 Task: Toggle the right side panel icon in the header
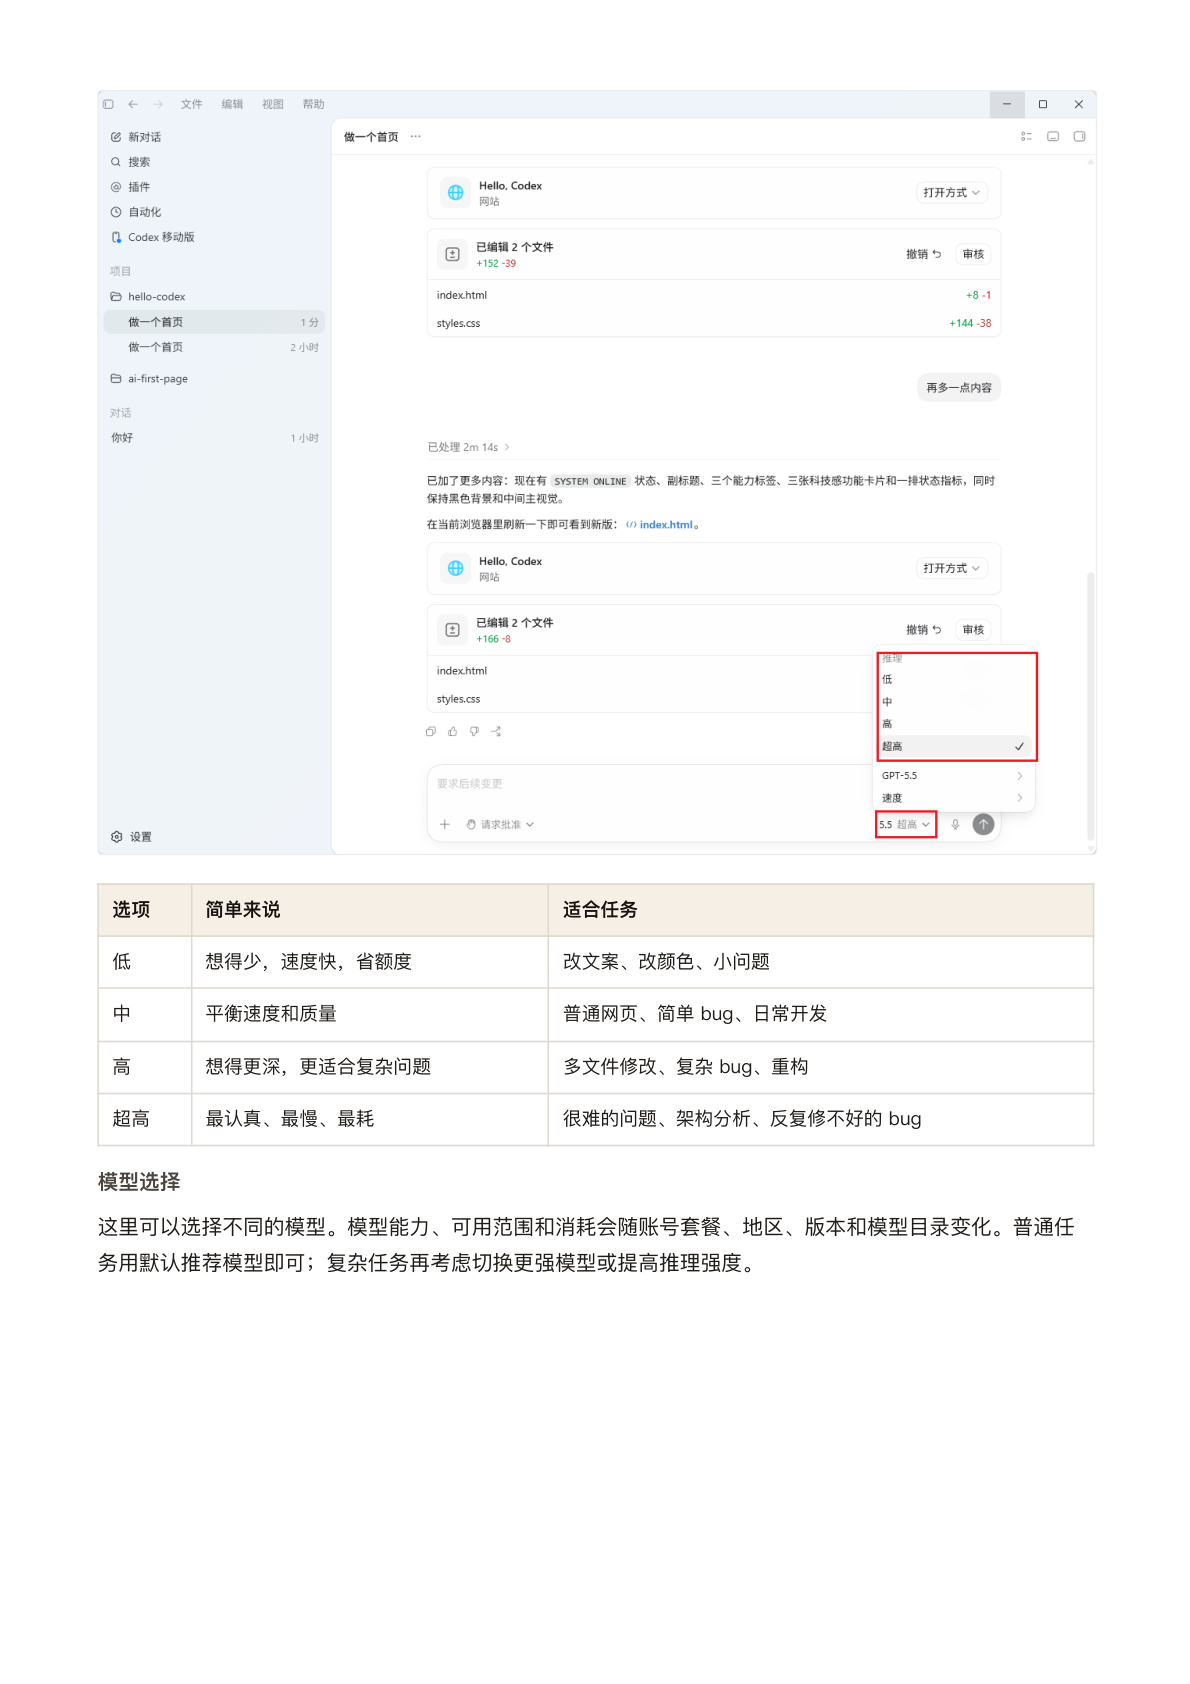coord(1080,136)
